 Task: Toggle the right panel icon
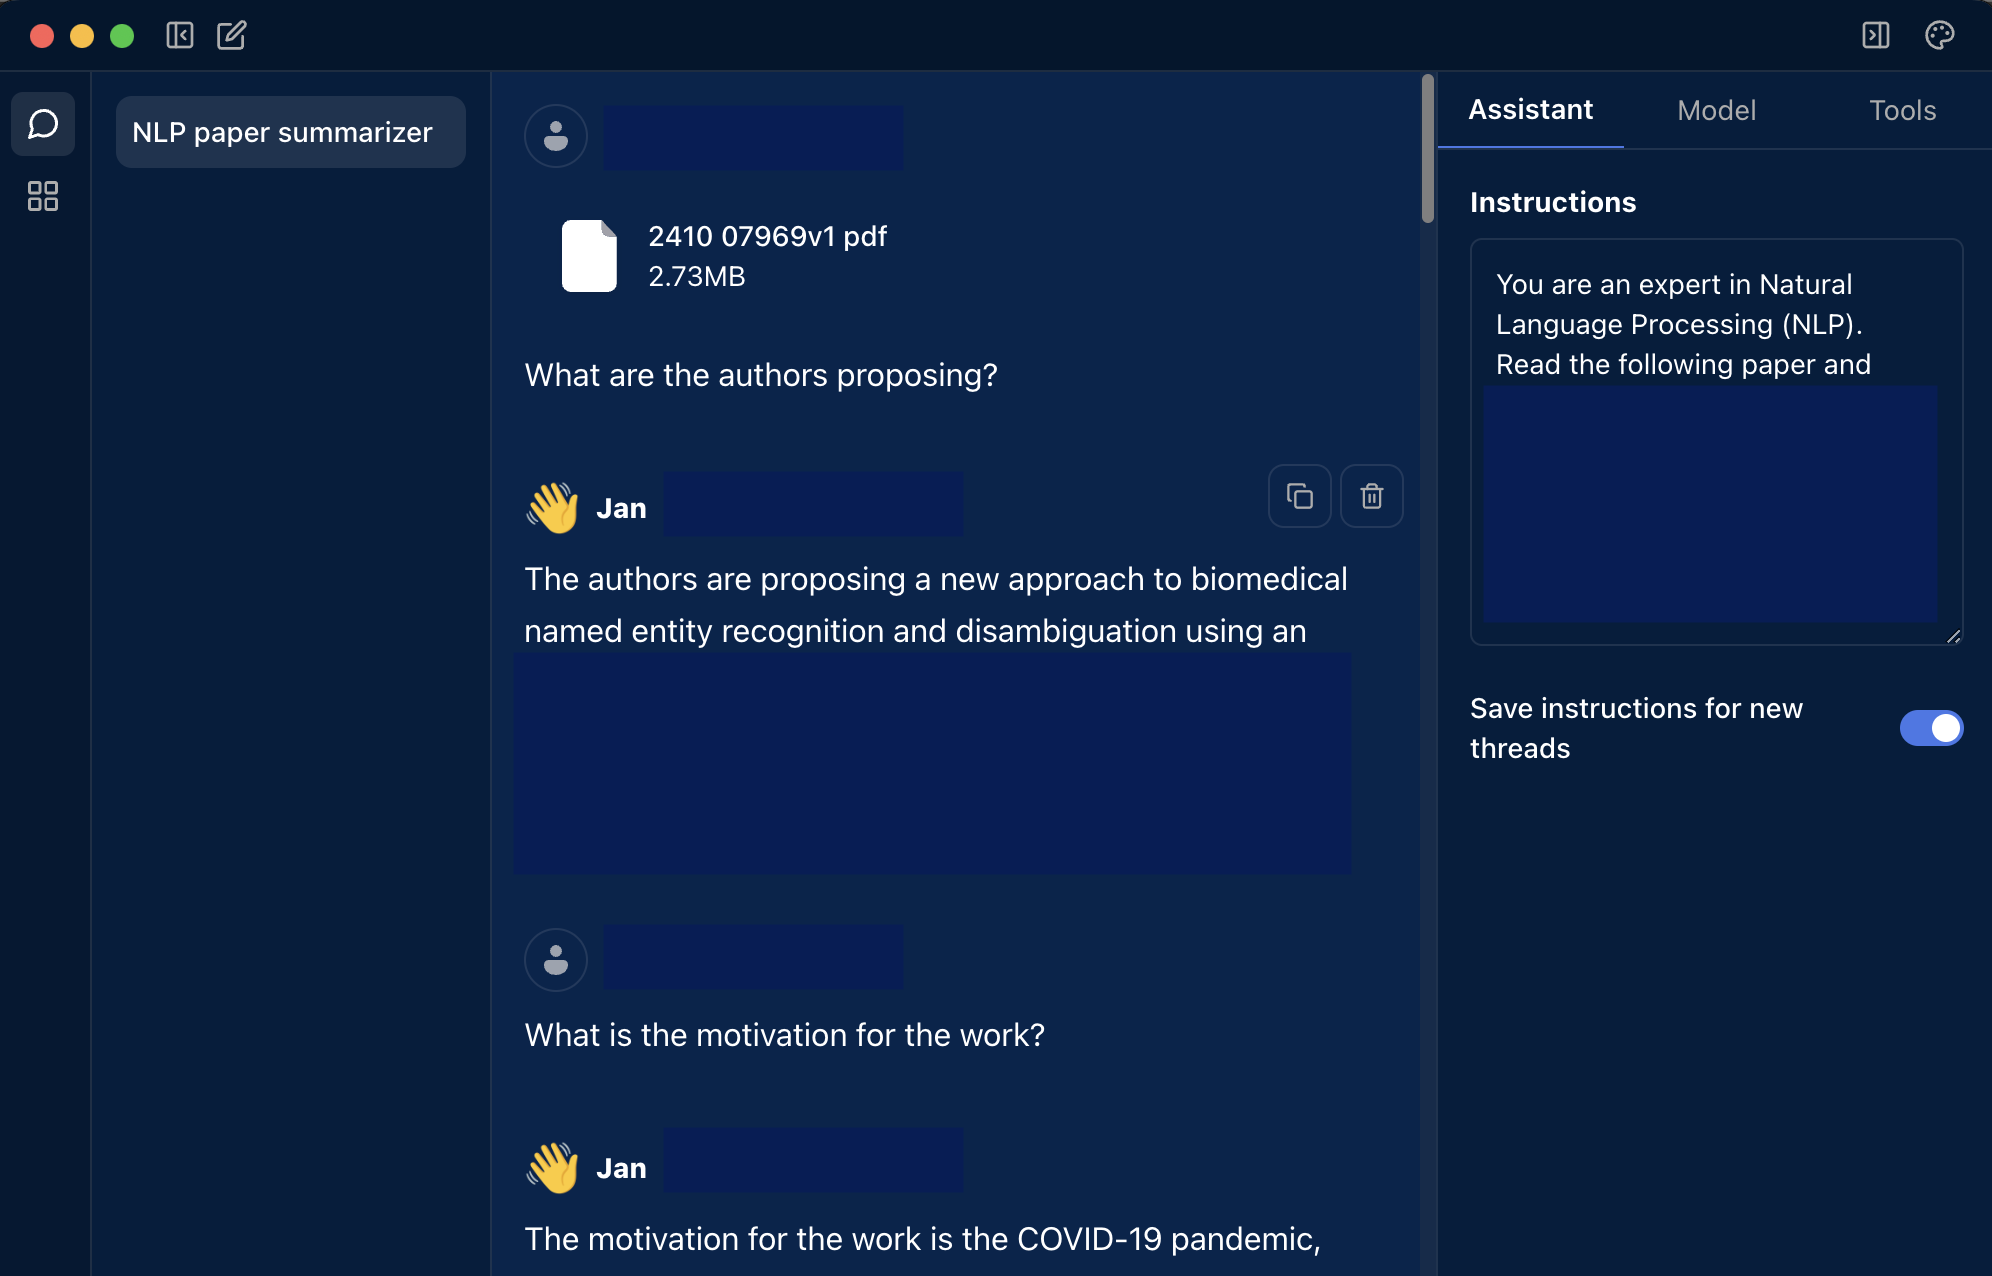click(1875, 36)
